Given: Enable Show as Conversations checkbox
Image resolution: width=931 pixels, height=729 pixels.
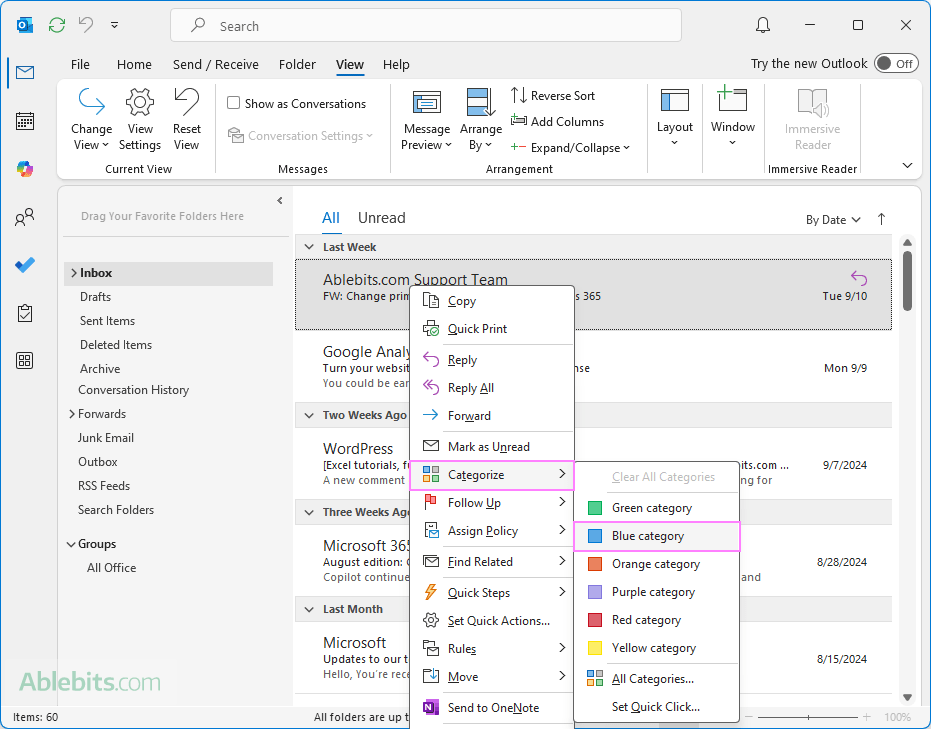Looking at the screenshot, I should (x=234, y=103).
